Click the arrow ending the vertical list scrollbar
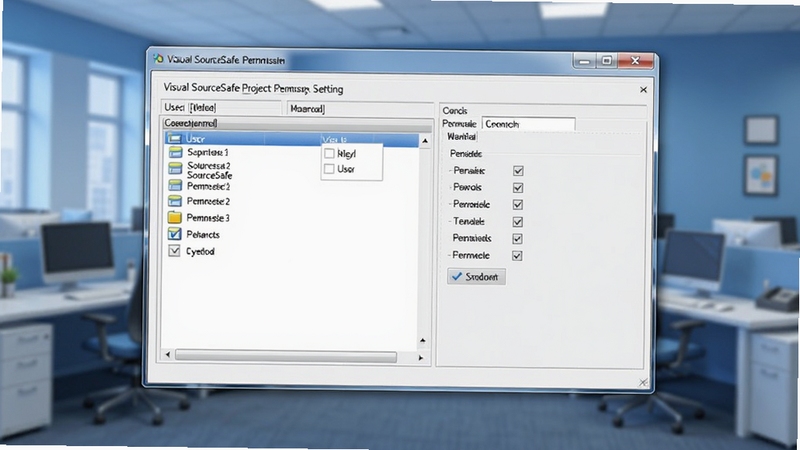Image resolution: width=800 pixels, height=450 pixels. click(x=422, y=340)
